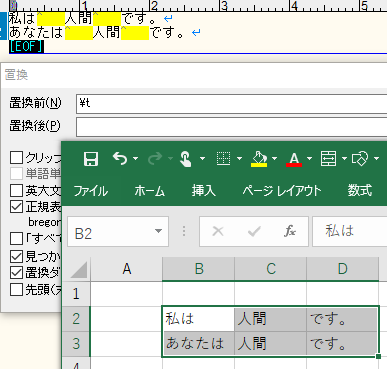Click the 置換前 search field with ¥t
The image size is (387, 369).
pos(232,104)
